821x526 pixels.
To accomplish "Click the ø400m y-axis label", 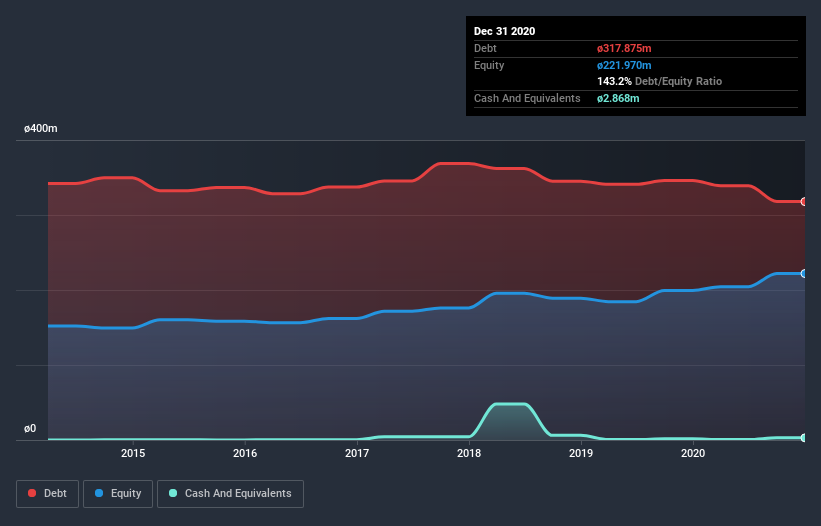I will 41,129.
